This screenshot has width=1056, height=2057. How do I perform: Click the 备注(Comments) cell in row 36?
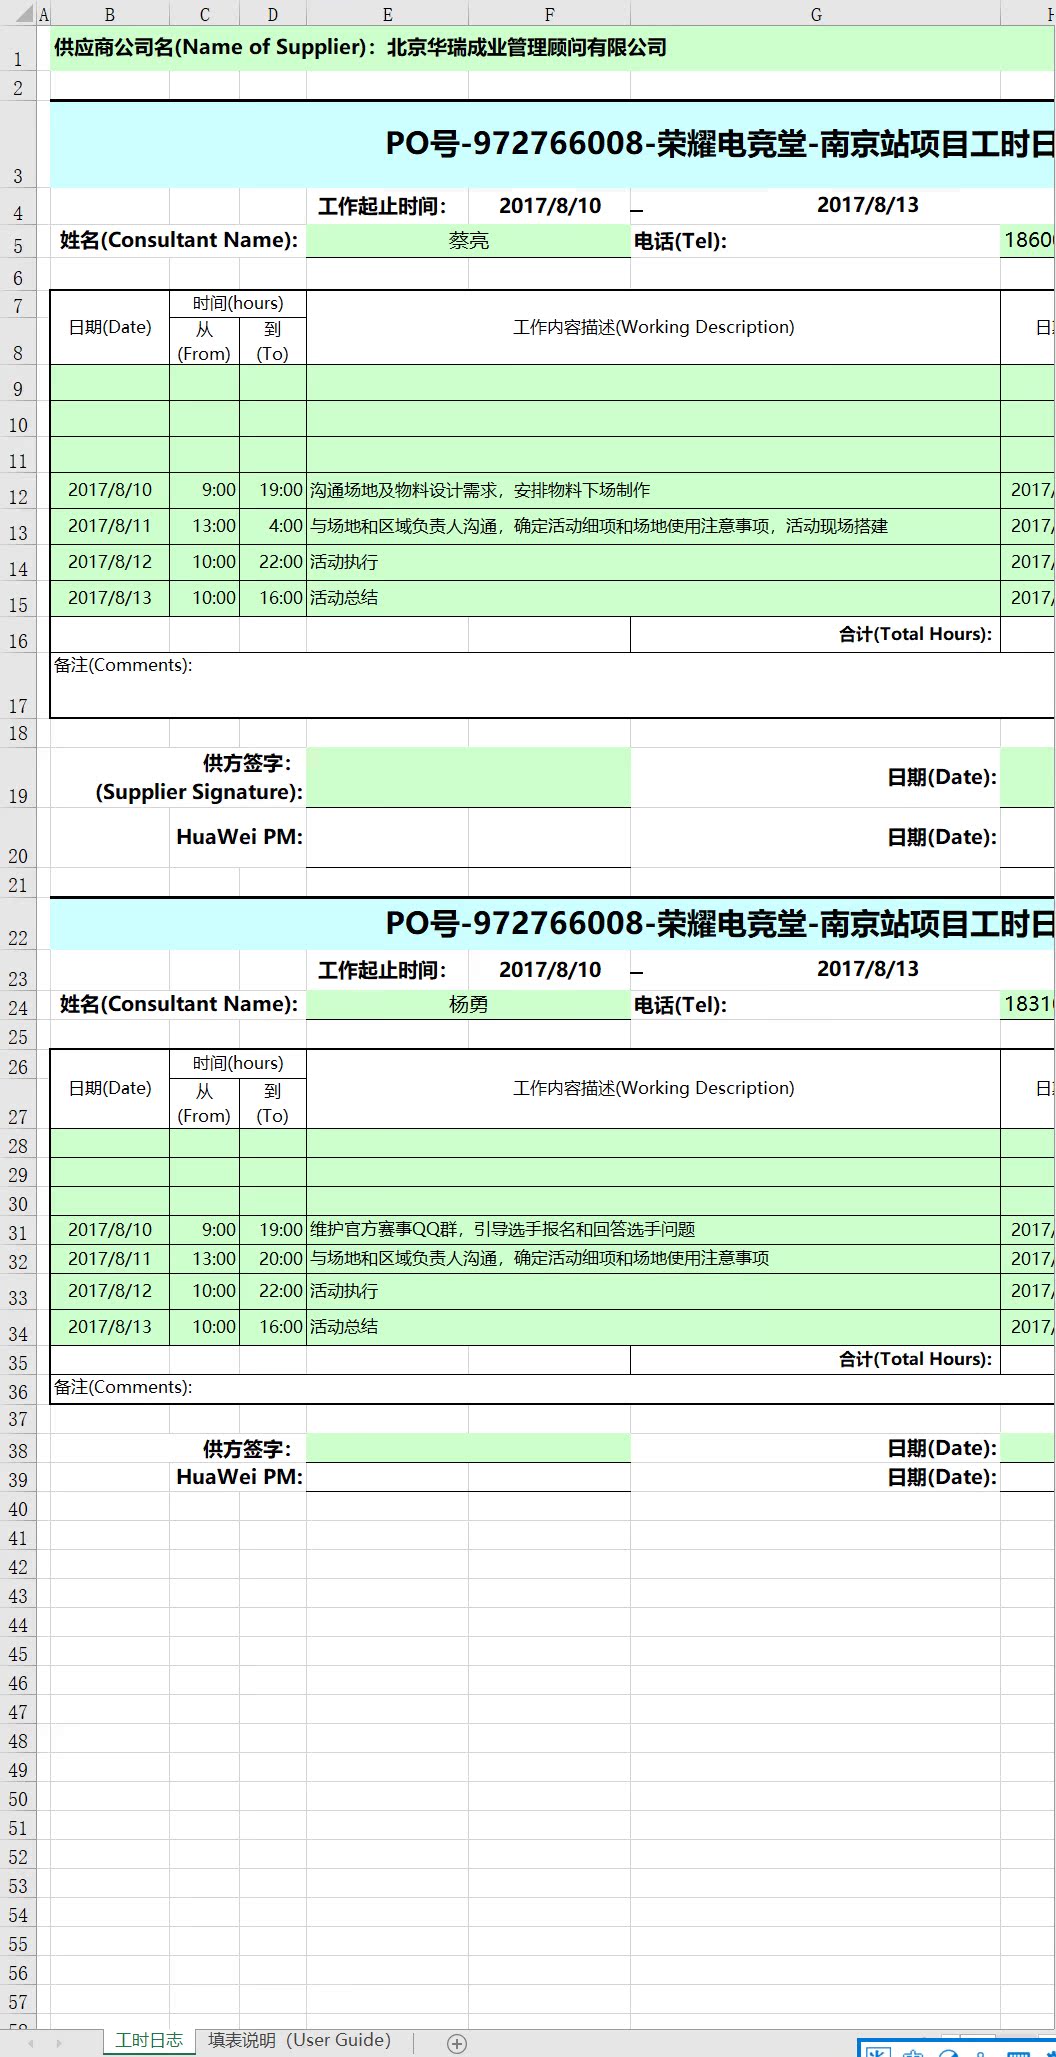(x=552, y=1388)
